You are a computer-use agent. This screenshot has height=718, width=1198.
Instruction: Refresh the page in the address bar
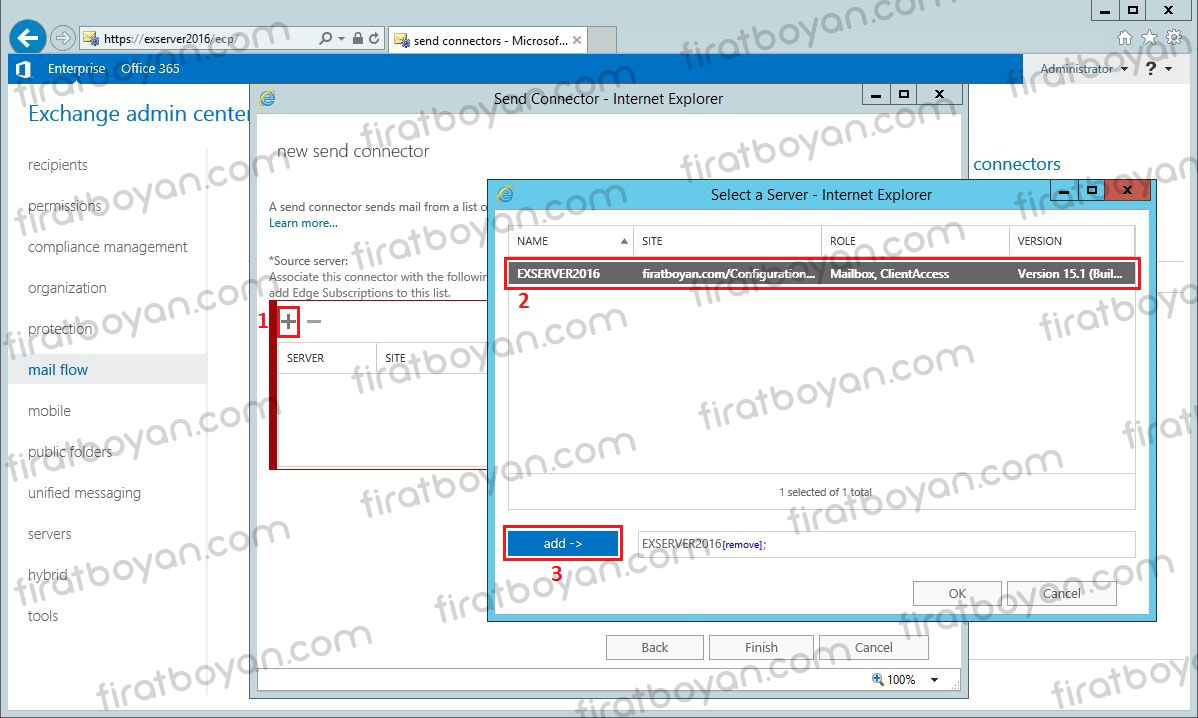click(x=374, y=38)
